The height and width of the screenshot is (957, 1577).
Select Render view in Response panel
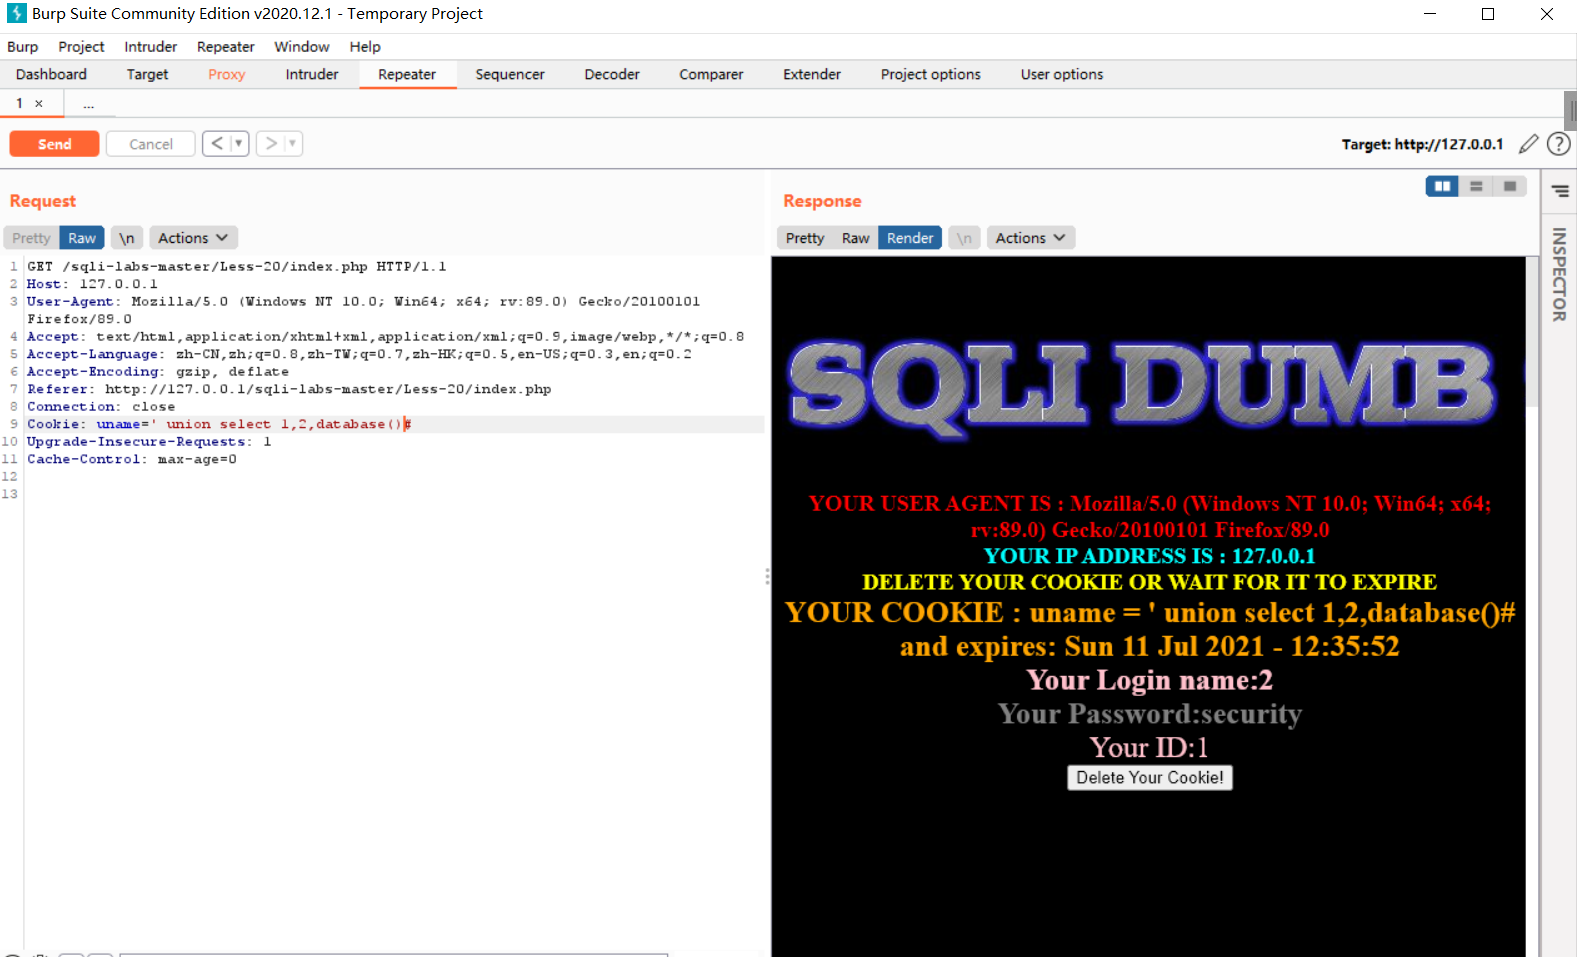910,238
